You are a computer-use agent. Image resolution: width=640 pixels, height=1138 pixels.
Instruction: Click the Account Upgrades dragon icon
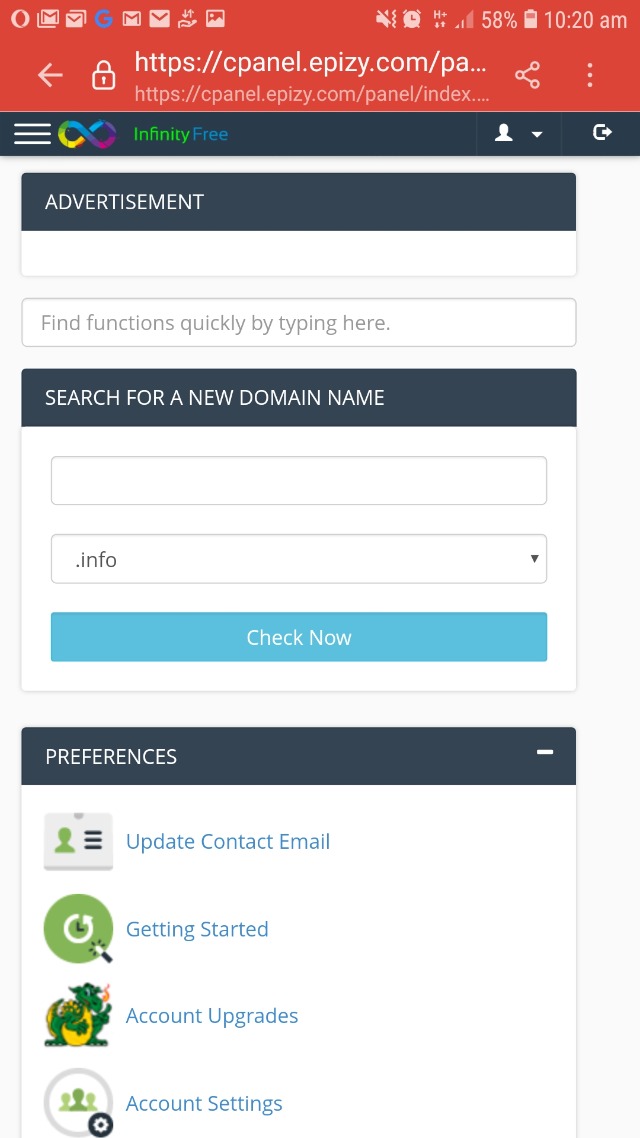click(x=78, y=1015)
